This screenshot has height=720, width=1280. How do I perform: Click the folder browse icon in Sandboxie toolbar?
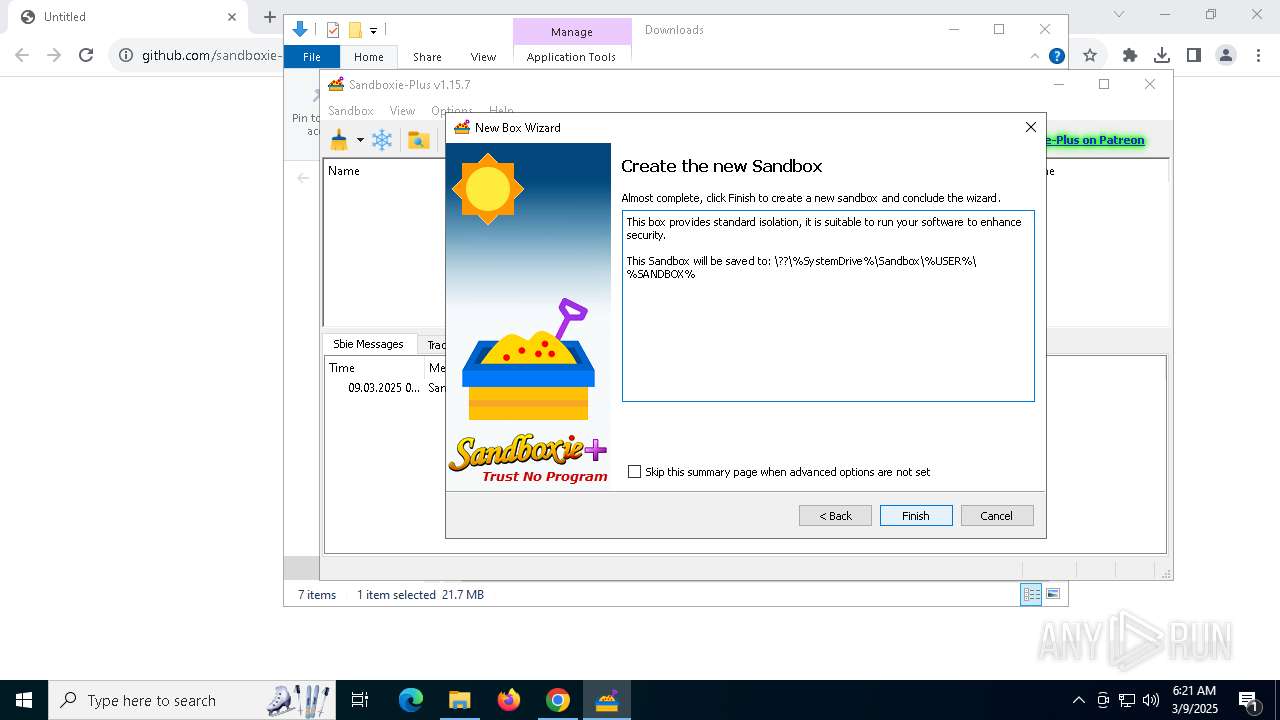tap(419, 140)
